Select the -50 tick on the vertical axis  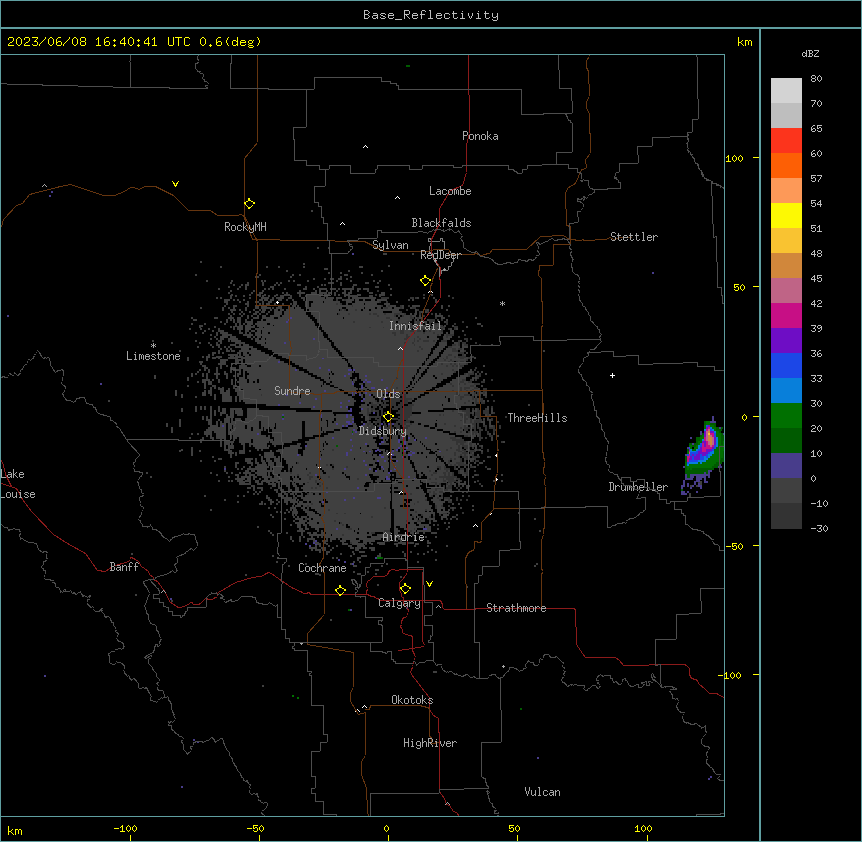click(735, 546)
